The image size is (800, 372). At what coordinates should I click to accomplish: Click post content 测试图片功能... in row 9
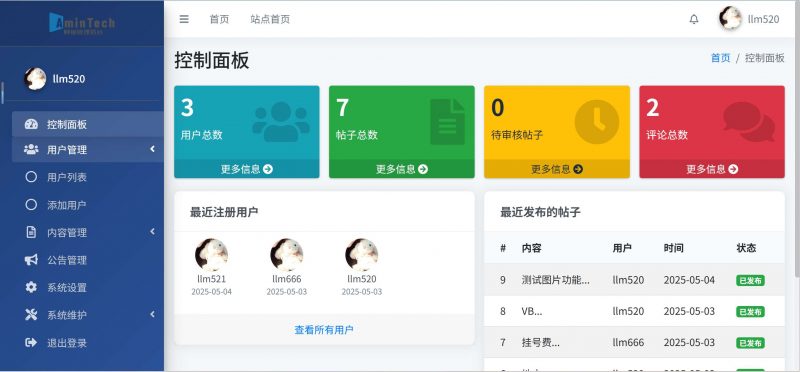coord(556,280)
